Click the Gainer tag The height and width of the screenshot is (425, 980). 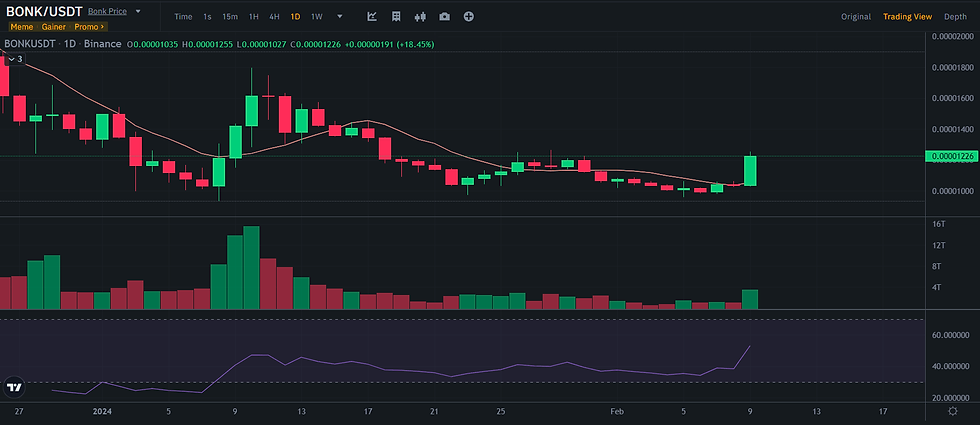(54, 27)
